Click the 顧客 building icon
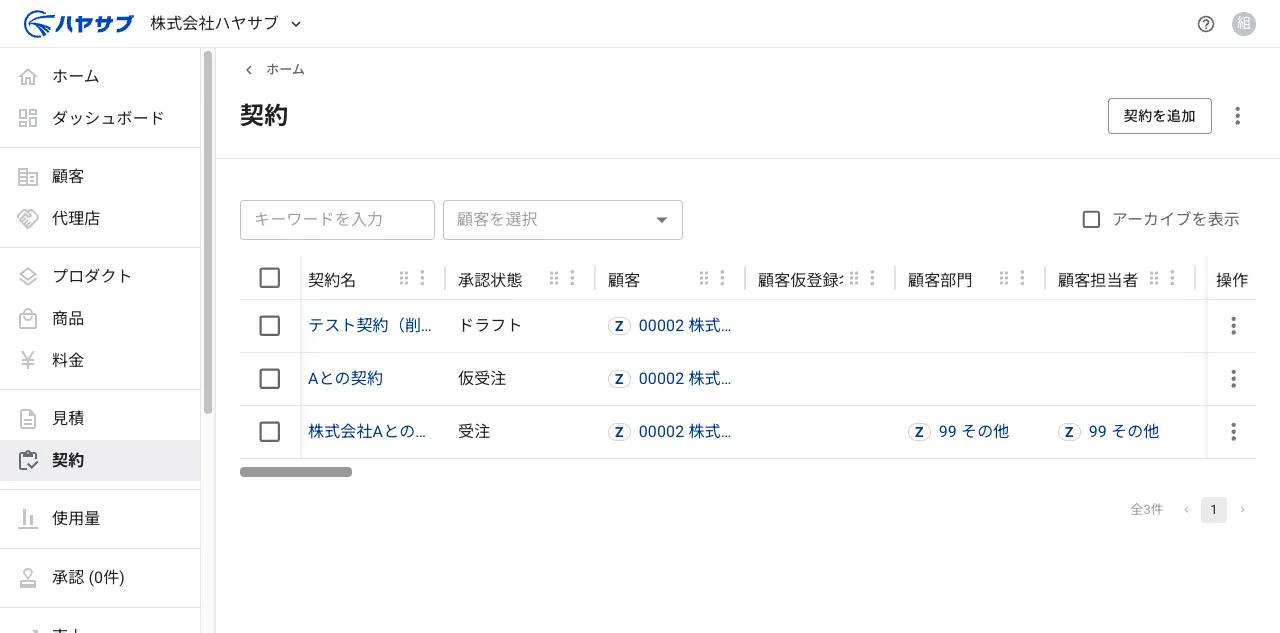Screen dimensions: 1280x633 click(28, 176)
